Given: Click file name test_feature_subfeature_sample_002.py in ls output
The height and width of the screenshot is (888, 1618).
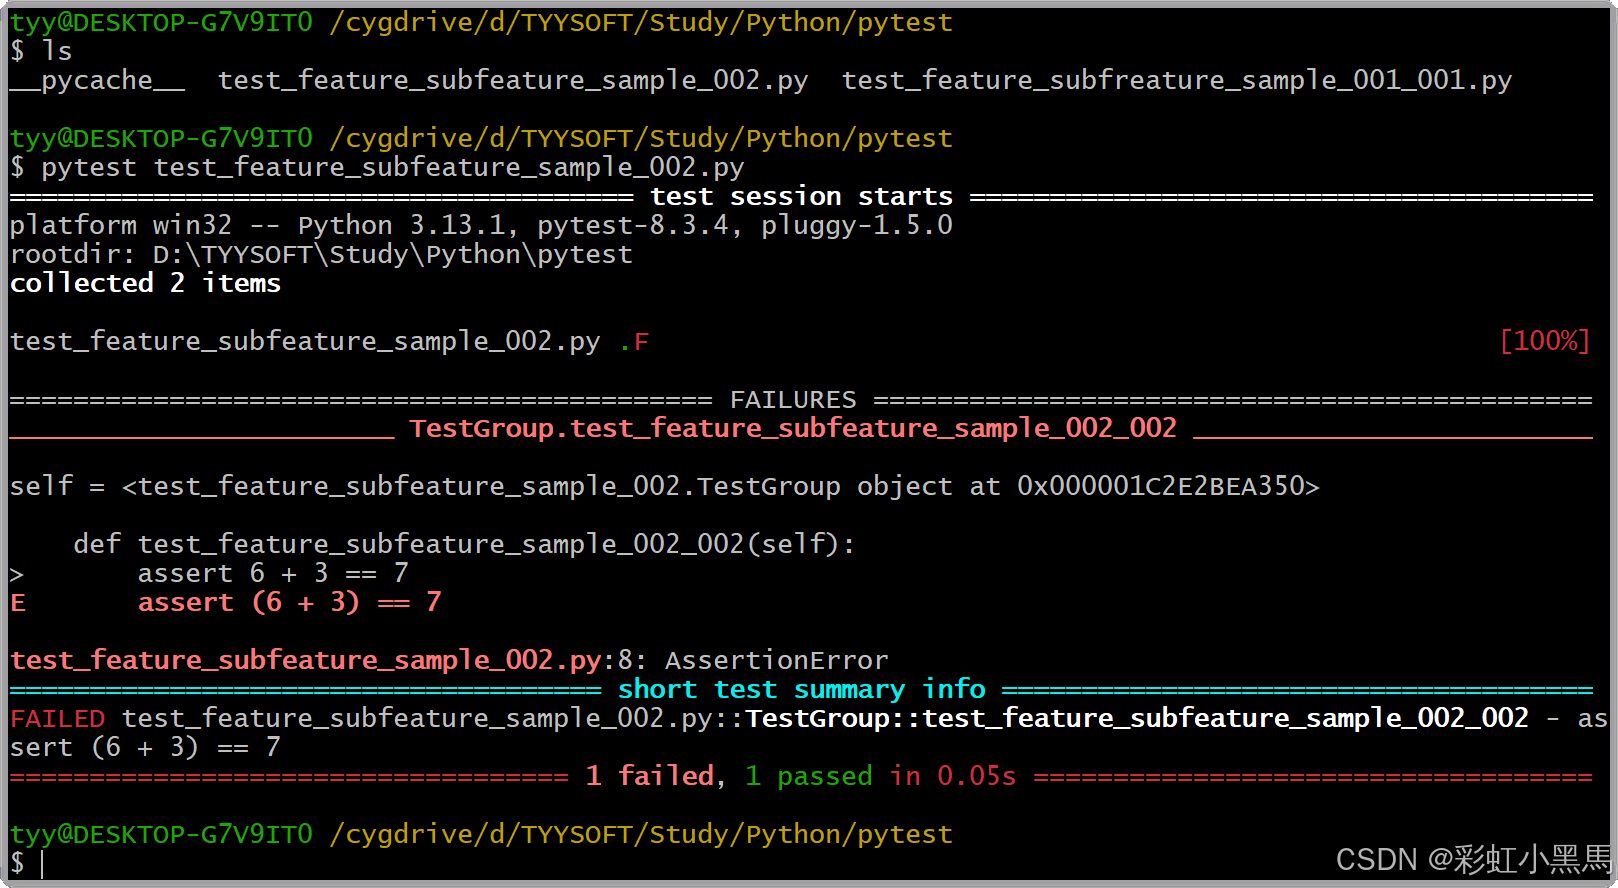Looking at the screenshot, I should pyautogui.click(x=513, y=80).
